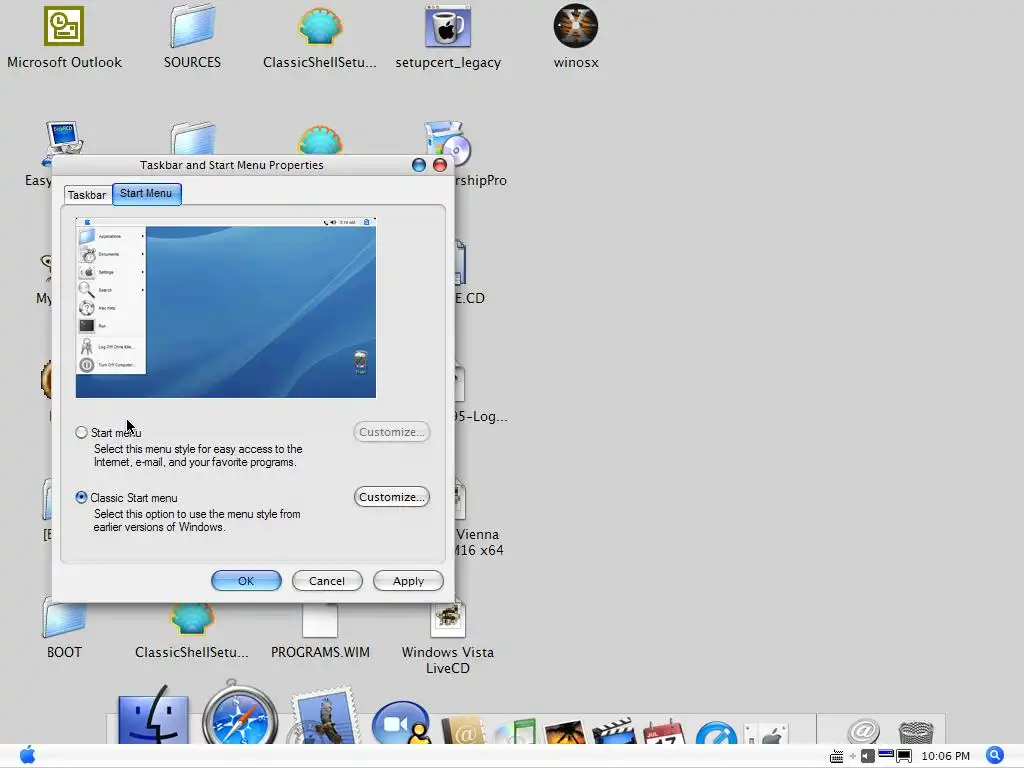This screenshot has width=1024, height=768.
Task: Open iTunes icon in dock
Action: [515, 731]
